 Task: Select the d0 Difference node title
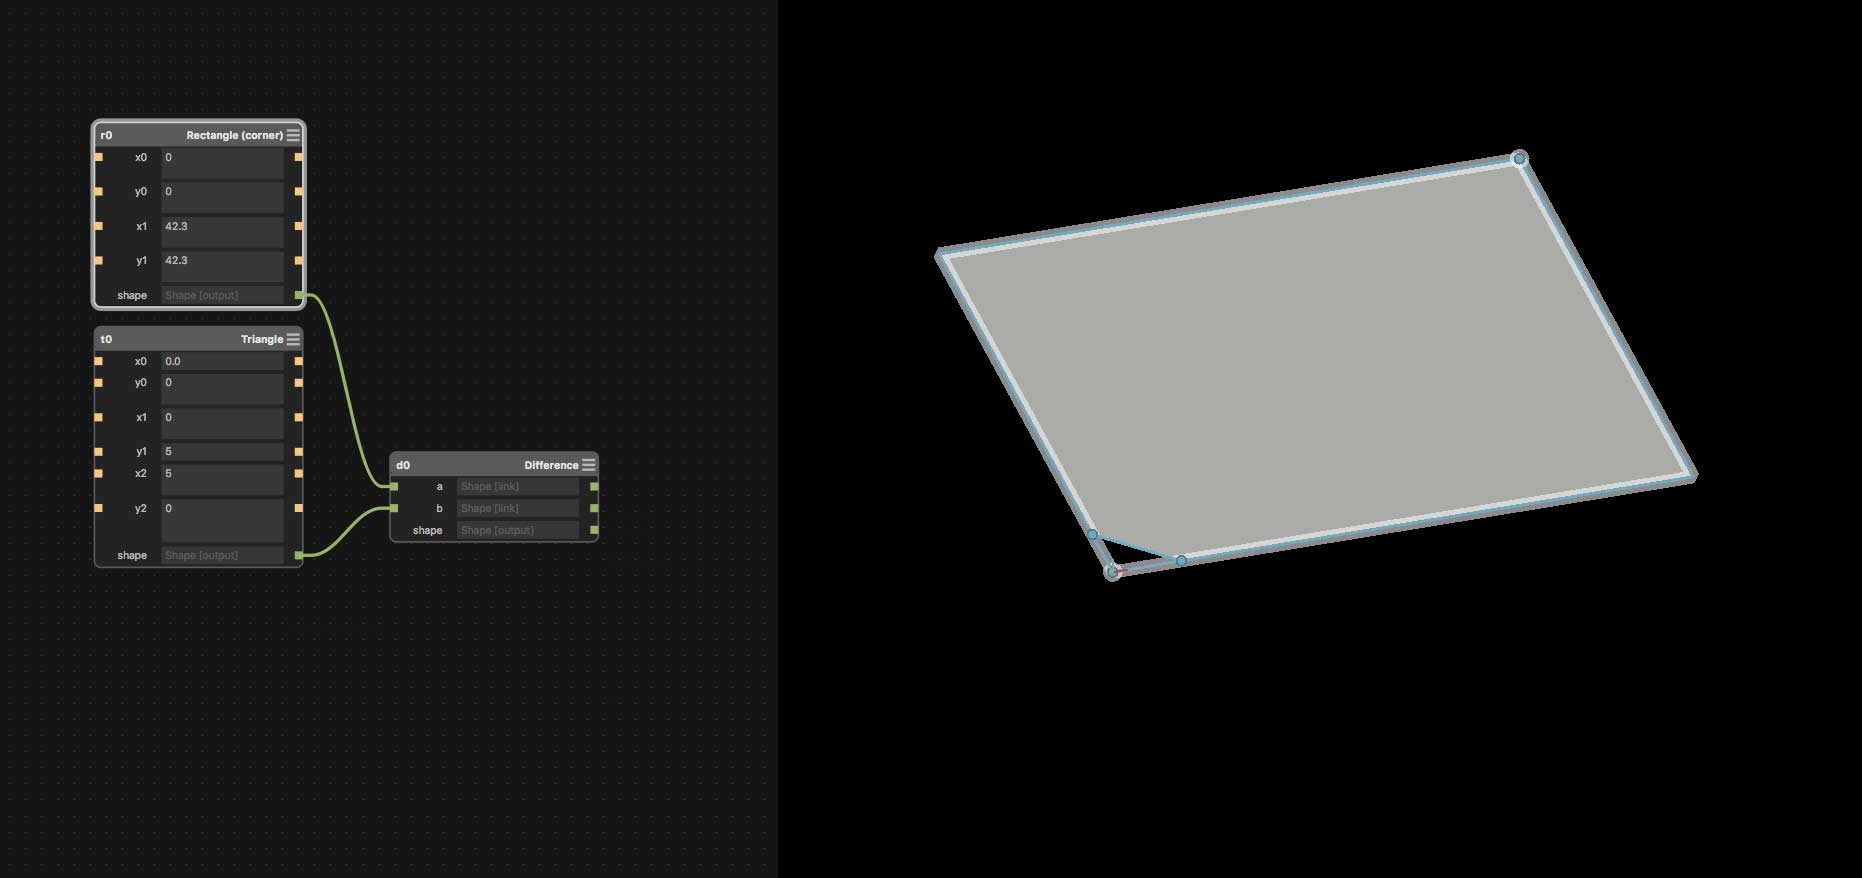click(551, 465)
